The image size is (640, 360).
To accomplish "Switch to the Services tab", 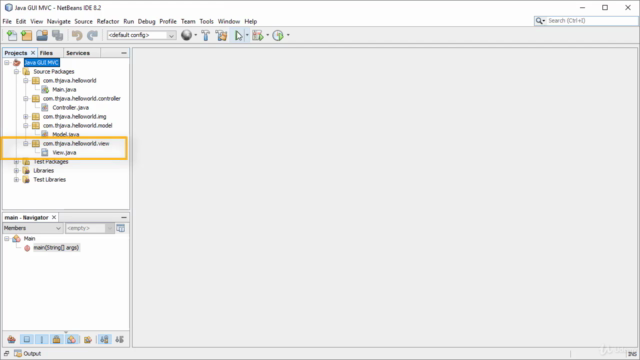I will click(x=78, y=53).
